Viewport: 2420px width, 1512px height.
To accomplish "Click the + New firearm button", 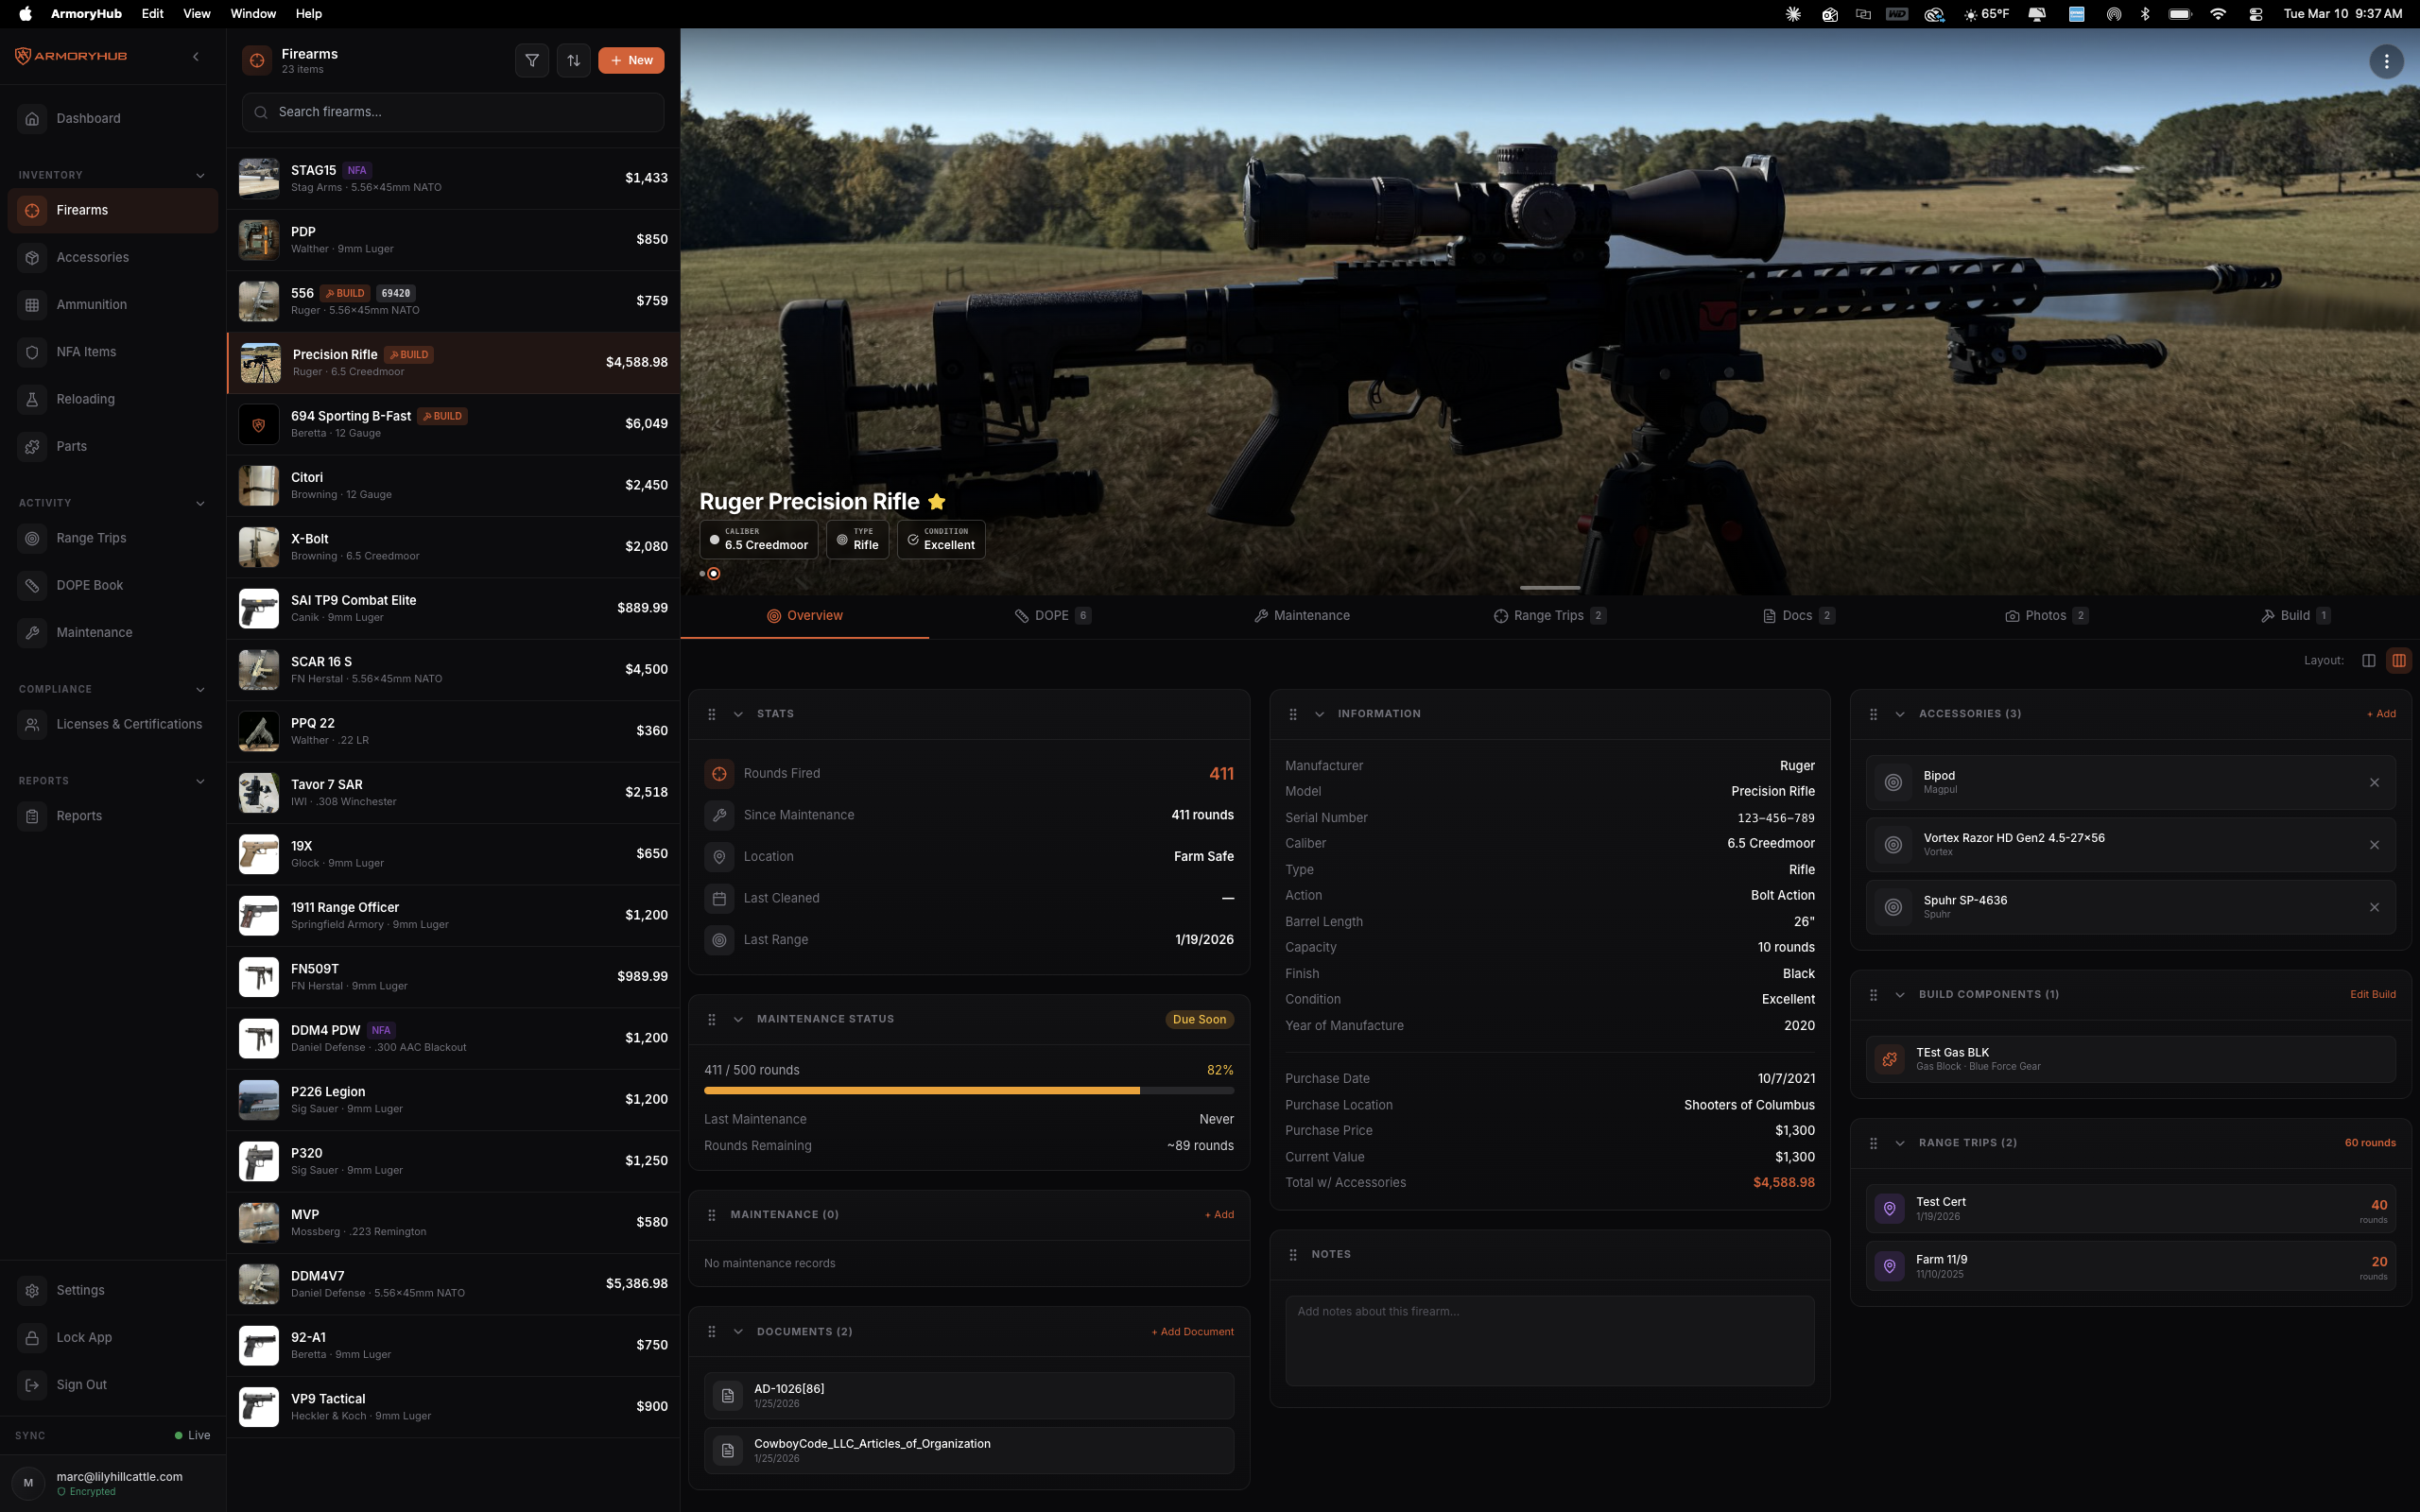I will click(x=631, y=60).
